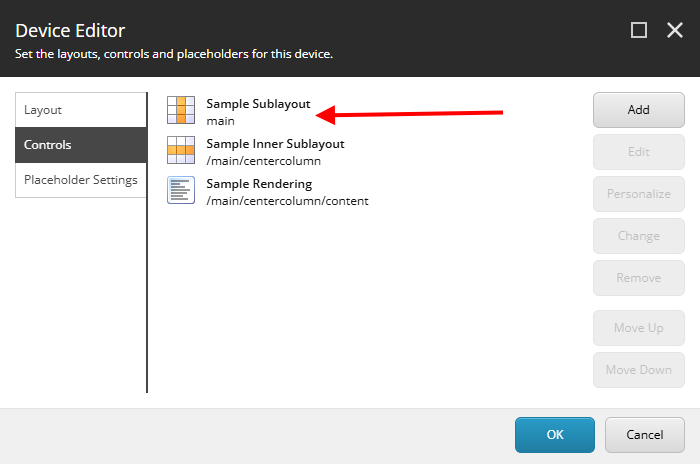The image size is (700, 464).
Task: Click the Add button
Action: (638, 110)
